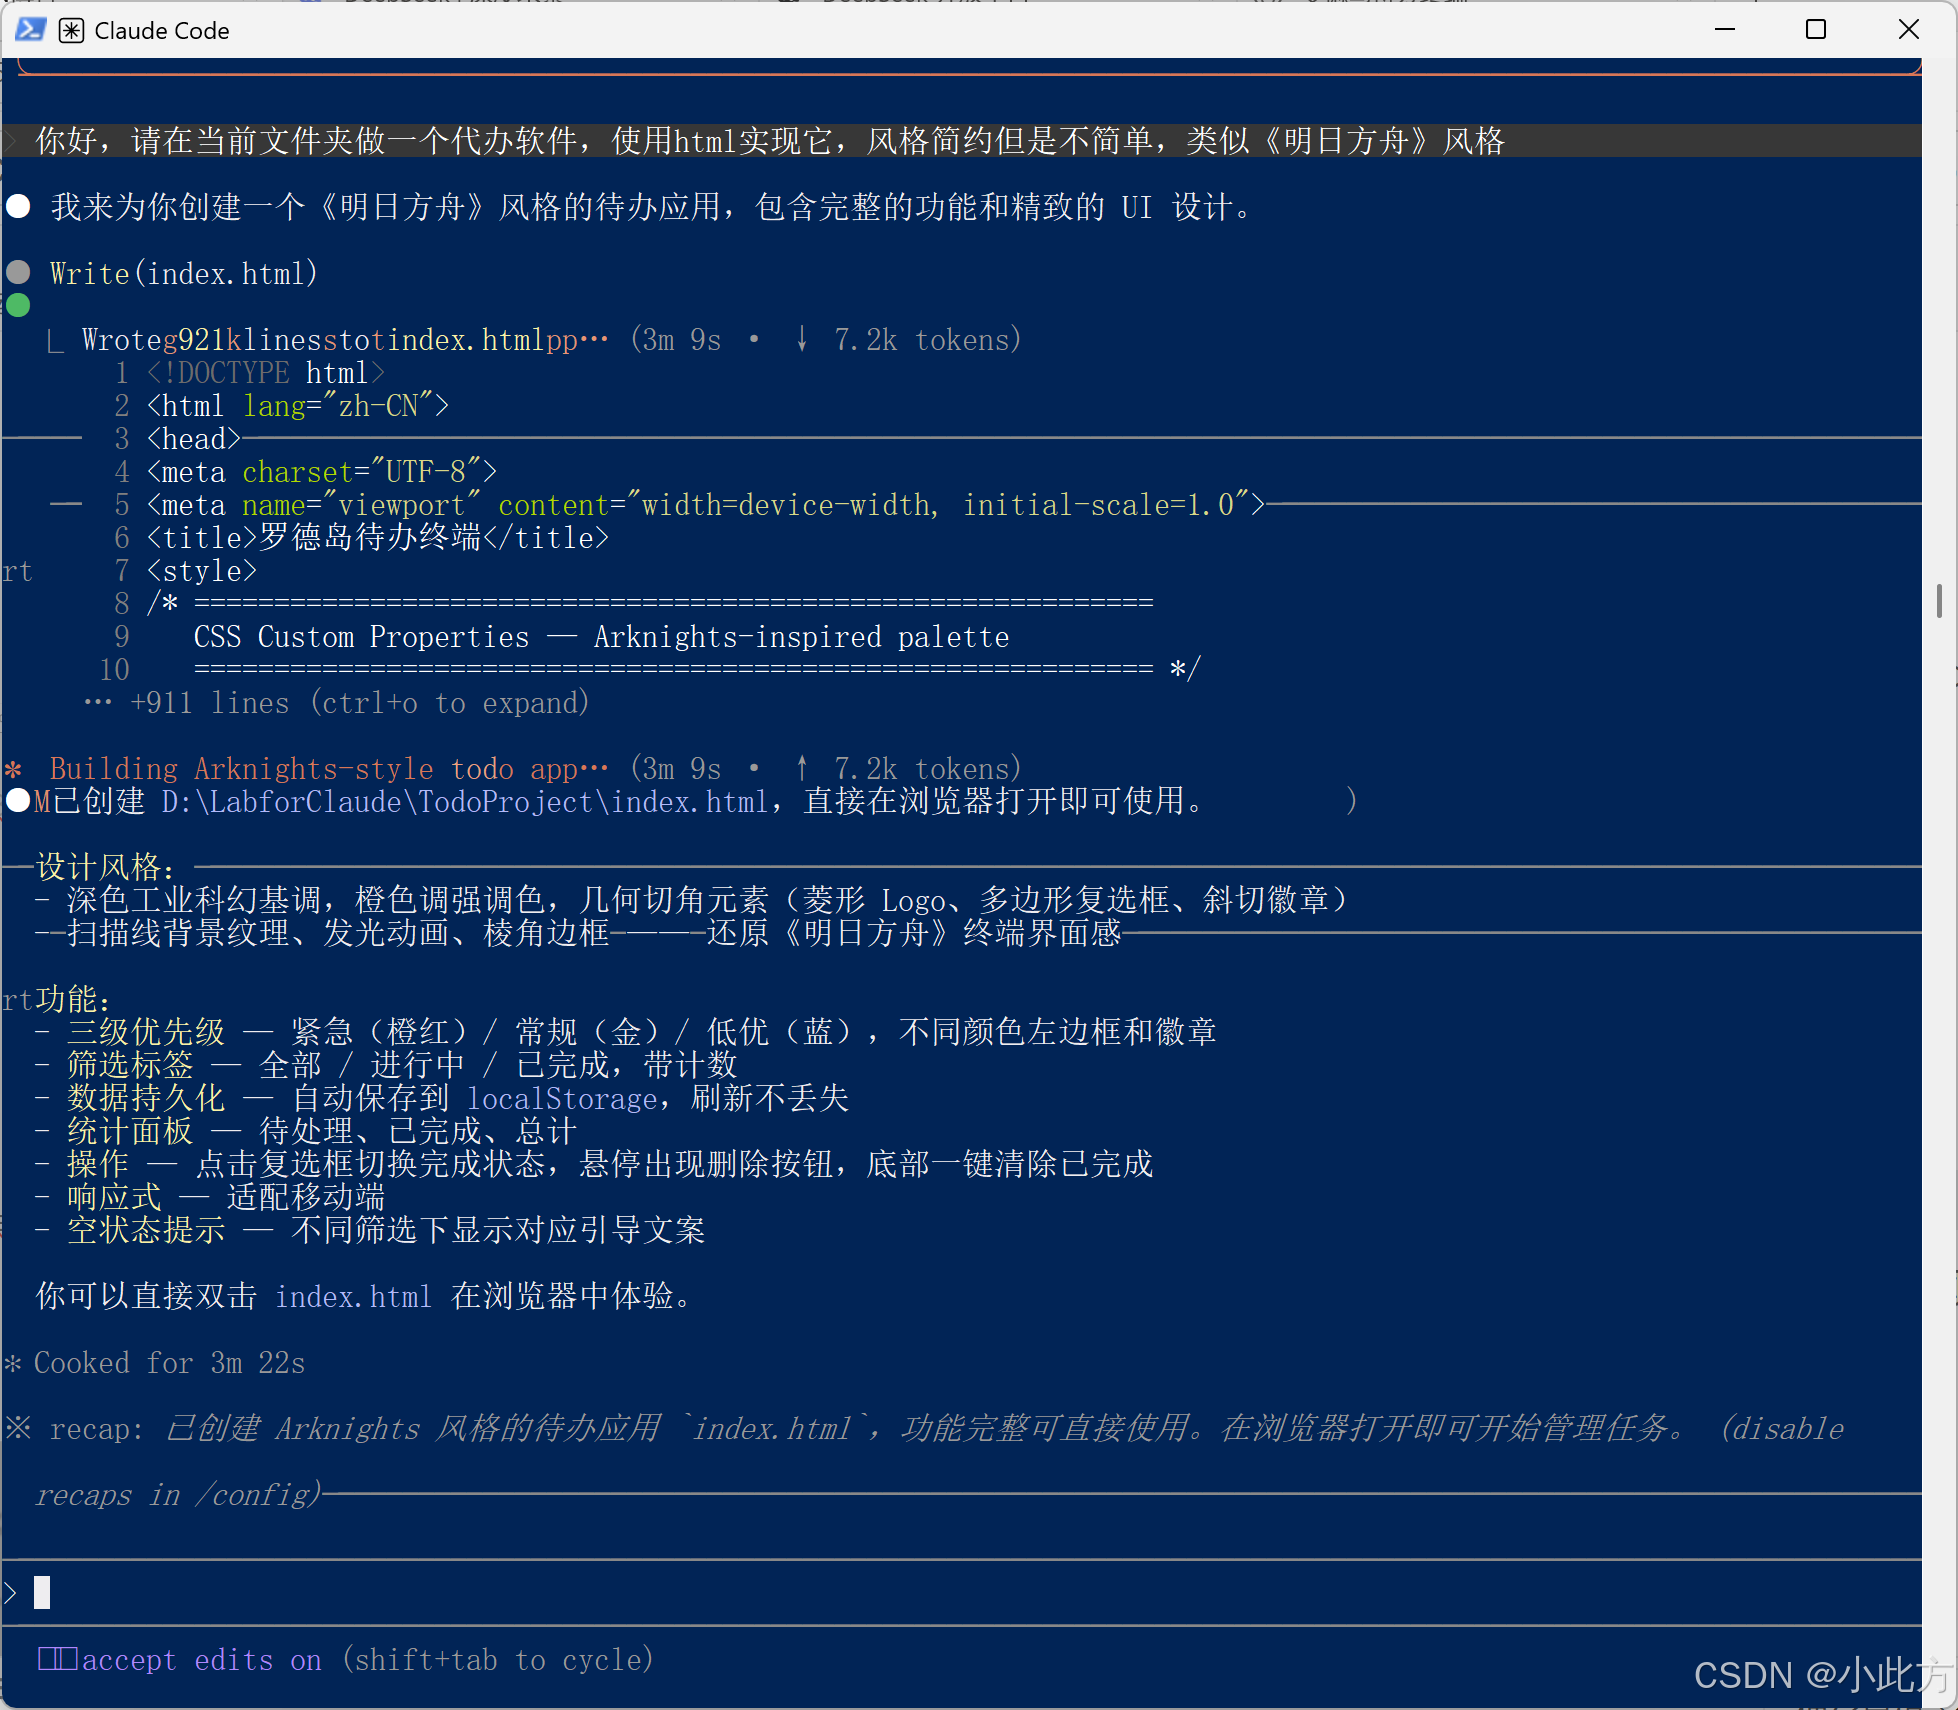Click the accept edits icon in status line
The height and width of the screenshot is (1710, 1958).
57,1659
